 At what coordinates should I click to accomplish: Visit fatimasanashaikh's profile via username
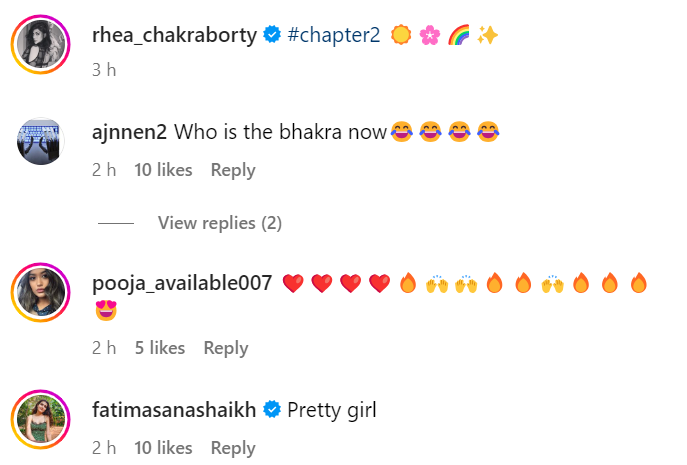pyautogui.click(x=175, y=409)
